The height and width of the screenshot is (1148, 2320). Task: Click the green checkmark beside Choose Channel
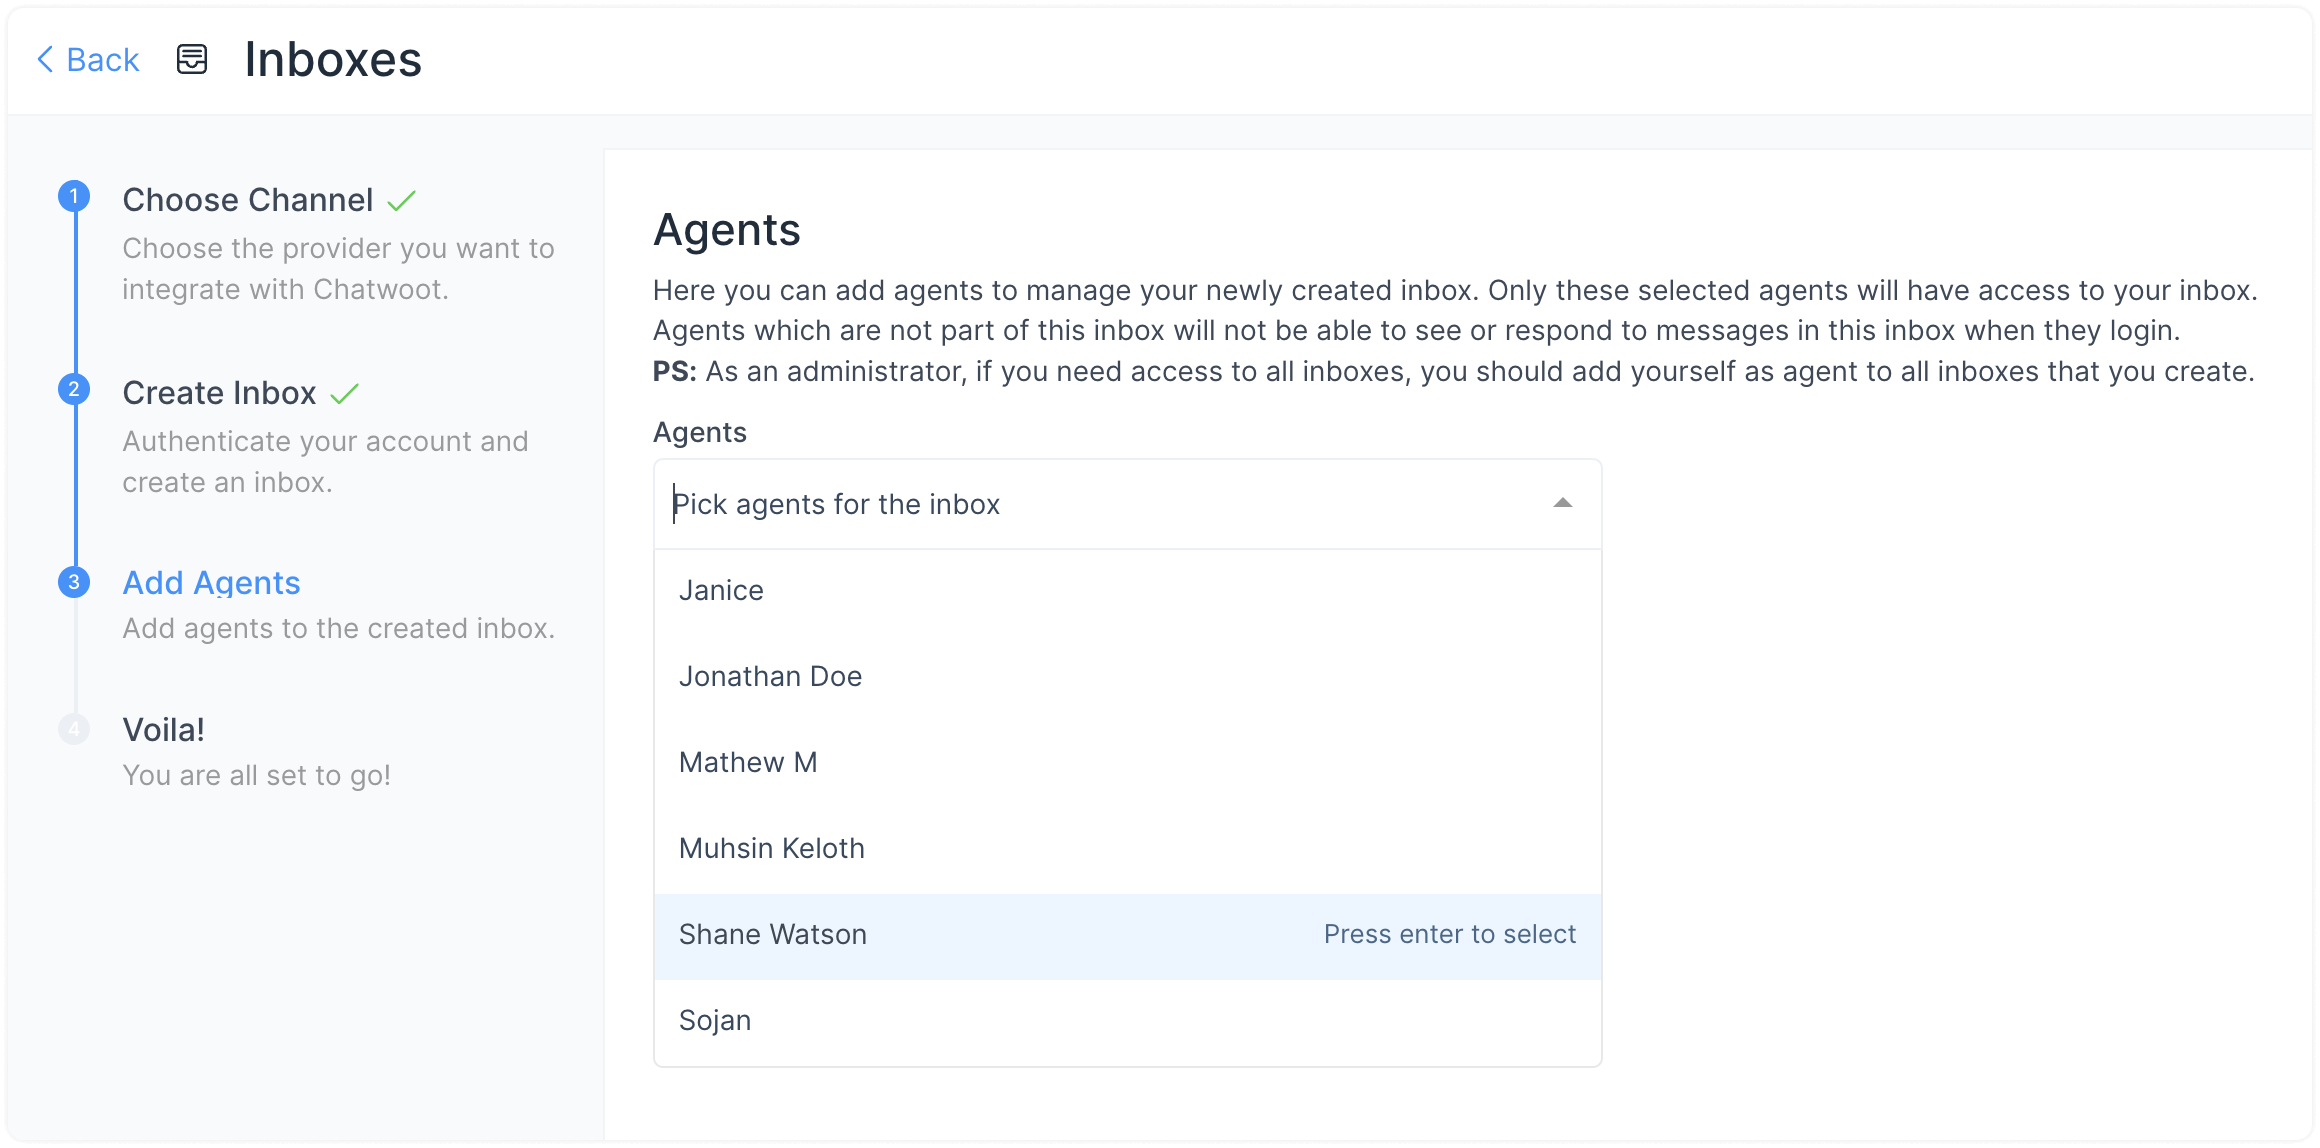(x=401, y=200)
